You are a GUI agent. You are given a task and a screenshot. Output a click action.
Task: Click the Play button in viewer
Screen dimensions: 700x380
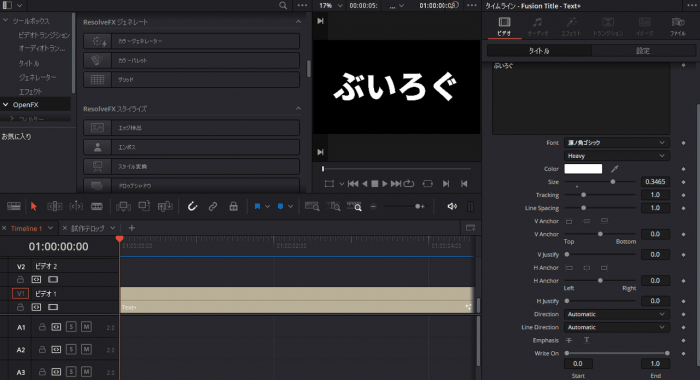pos(385,184)
